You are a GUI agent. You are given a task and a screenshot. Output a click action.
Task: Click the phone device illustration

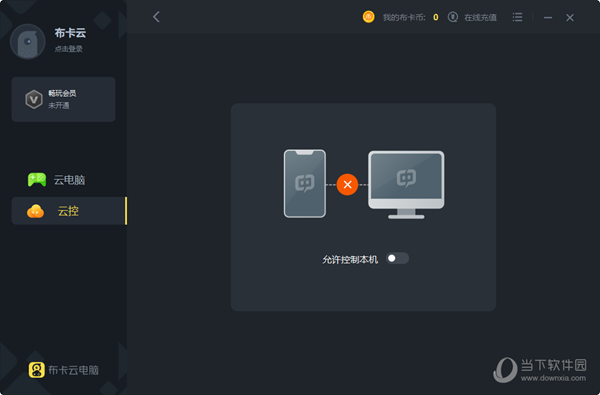tap(305, 184)
